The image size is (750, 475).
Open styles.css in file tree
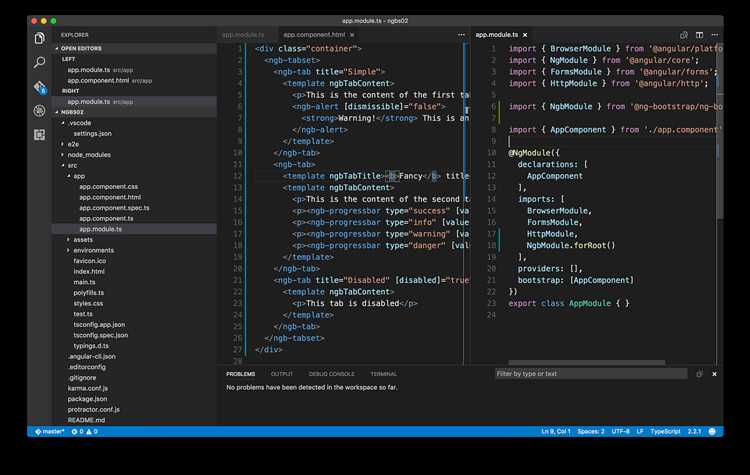tap(88, 303)
